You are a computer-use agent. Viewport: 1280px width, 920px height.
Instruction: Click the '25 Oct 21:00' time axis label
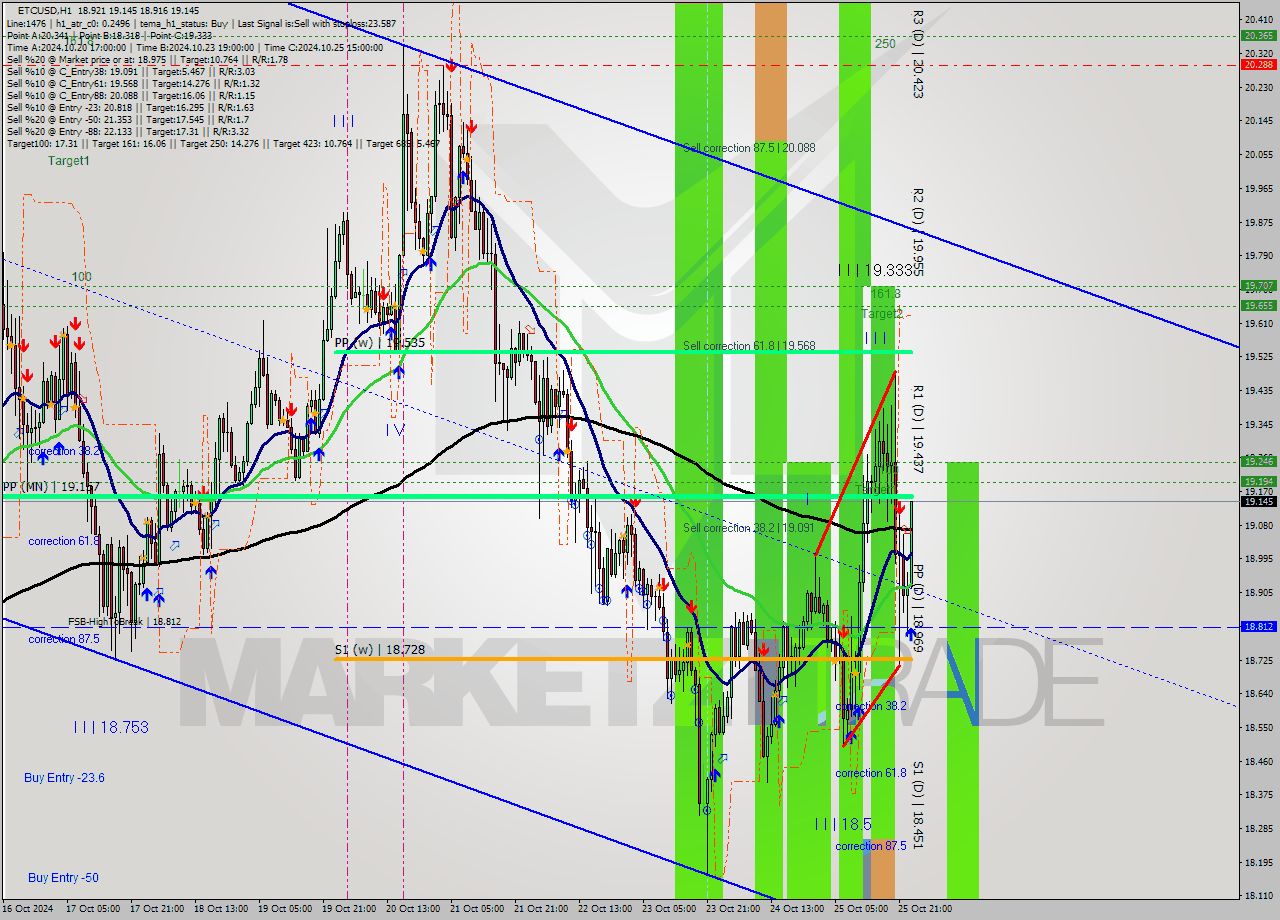(x=924, y=909)
